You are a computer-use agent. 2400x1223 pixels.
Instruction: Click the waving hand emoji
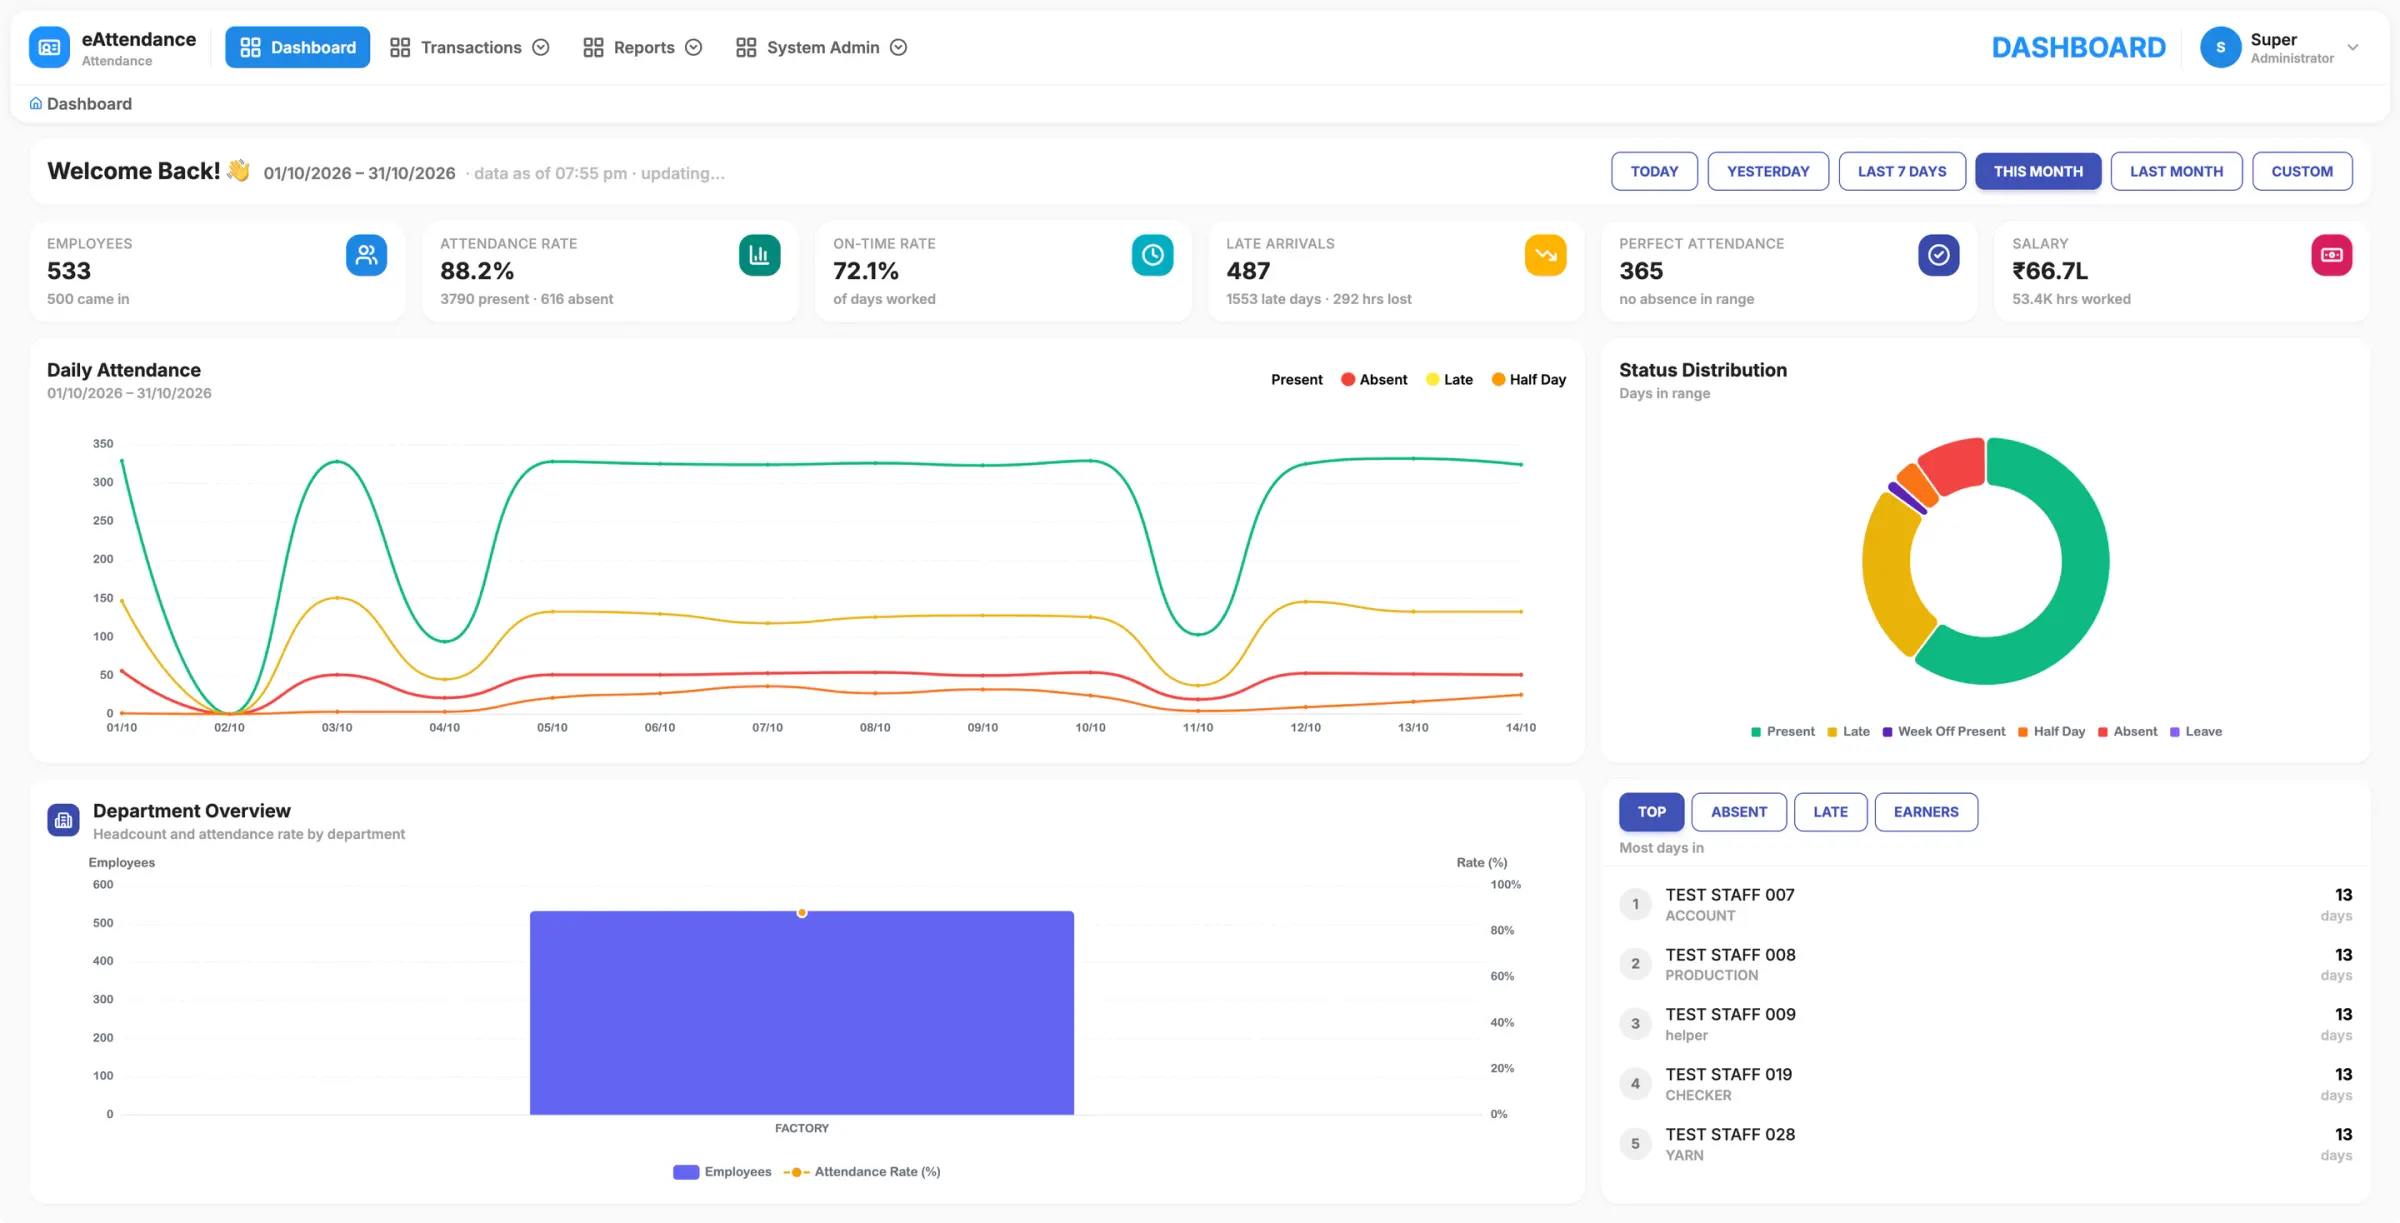(x=238, y=170)
